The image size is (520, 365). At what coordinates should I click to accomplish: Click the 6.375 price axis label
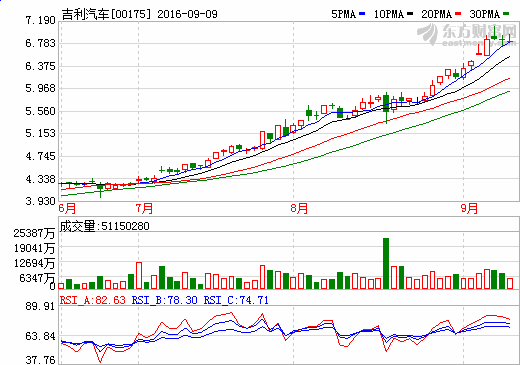[40, 66]
